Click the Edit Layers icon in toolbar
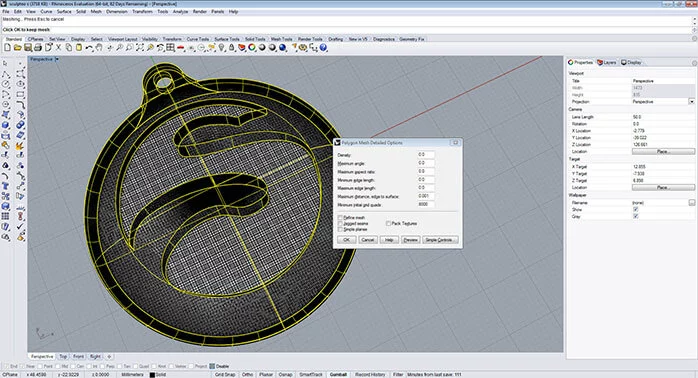The width and height of the screenshot is (698, 378). [x=241, y=48]
